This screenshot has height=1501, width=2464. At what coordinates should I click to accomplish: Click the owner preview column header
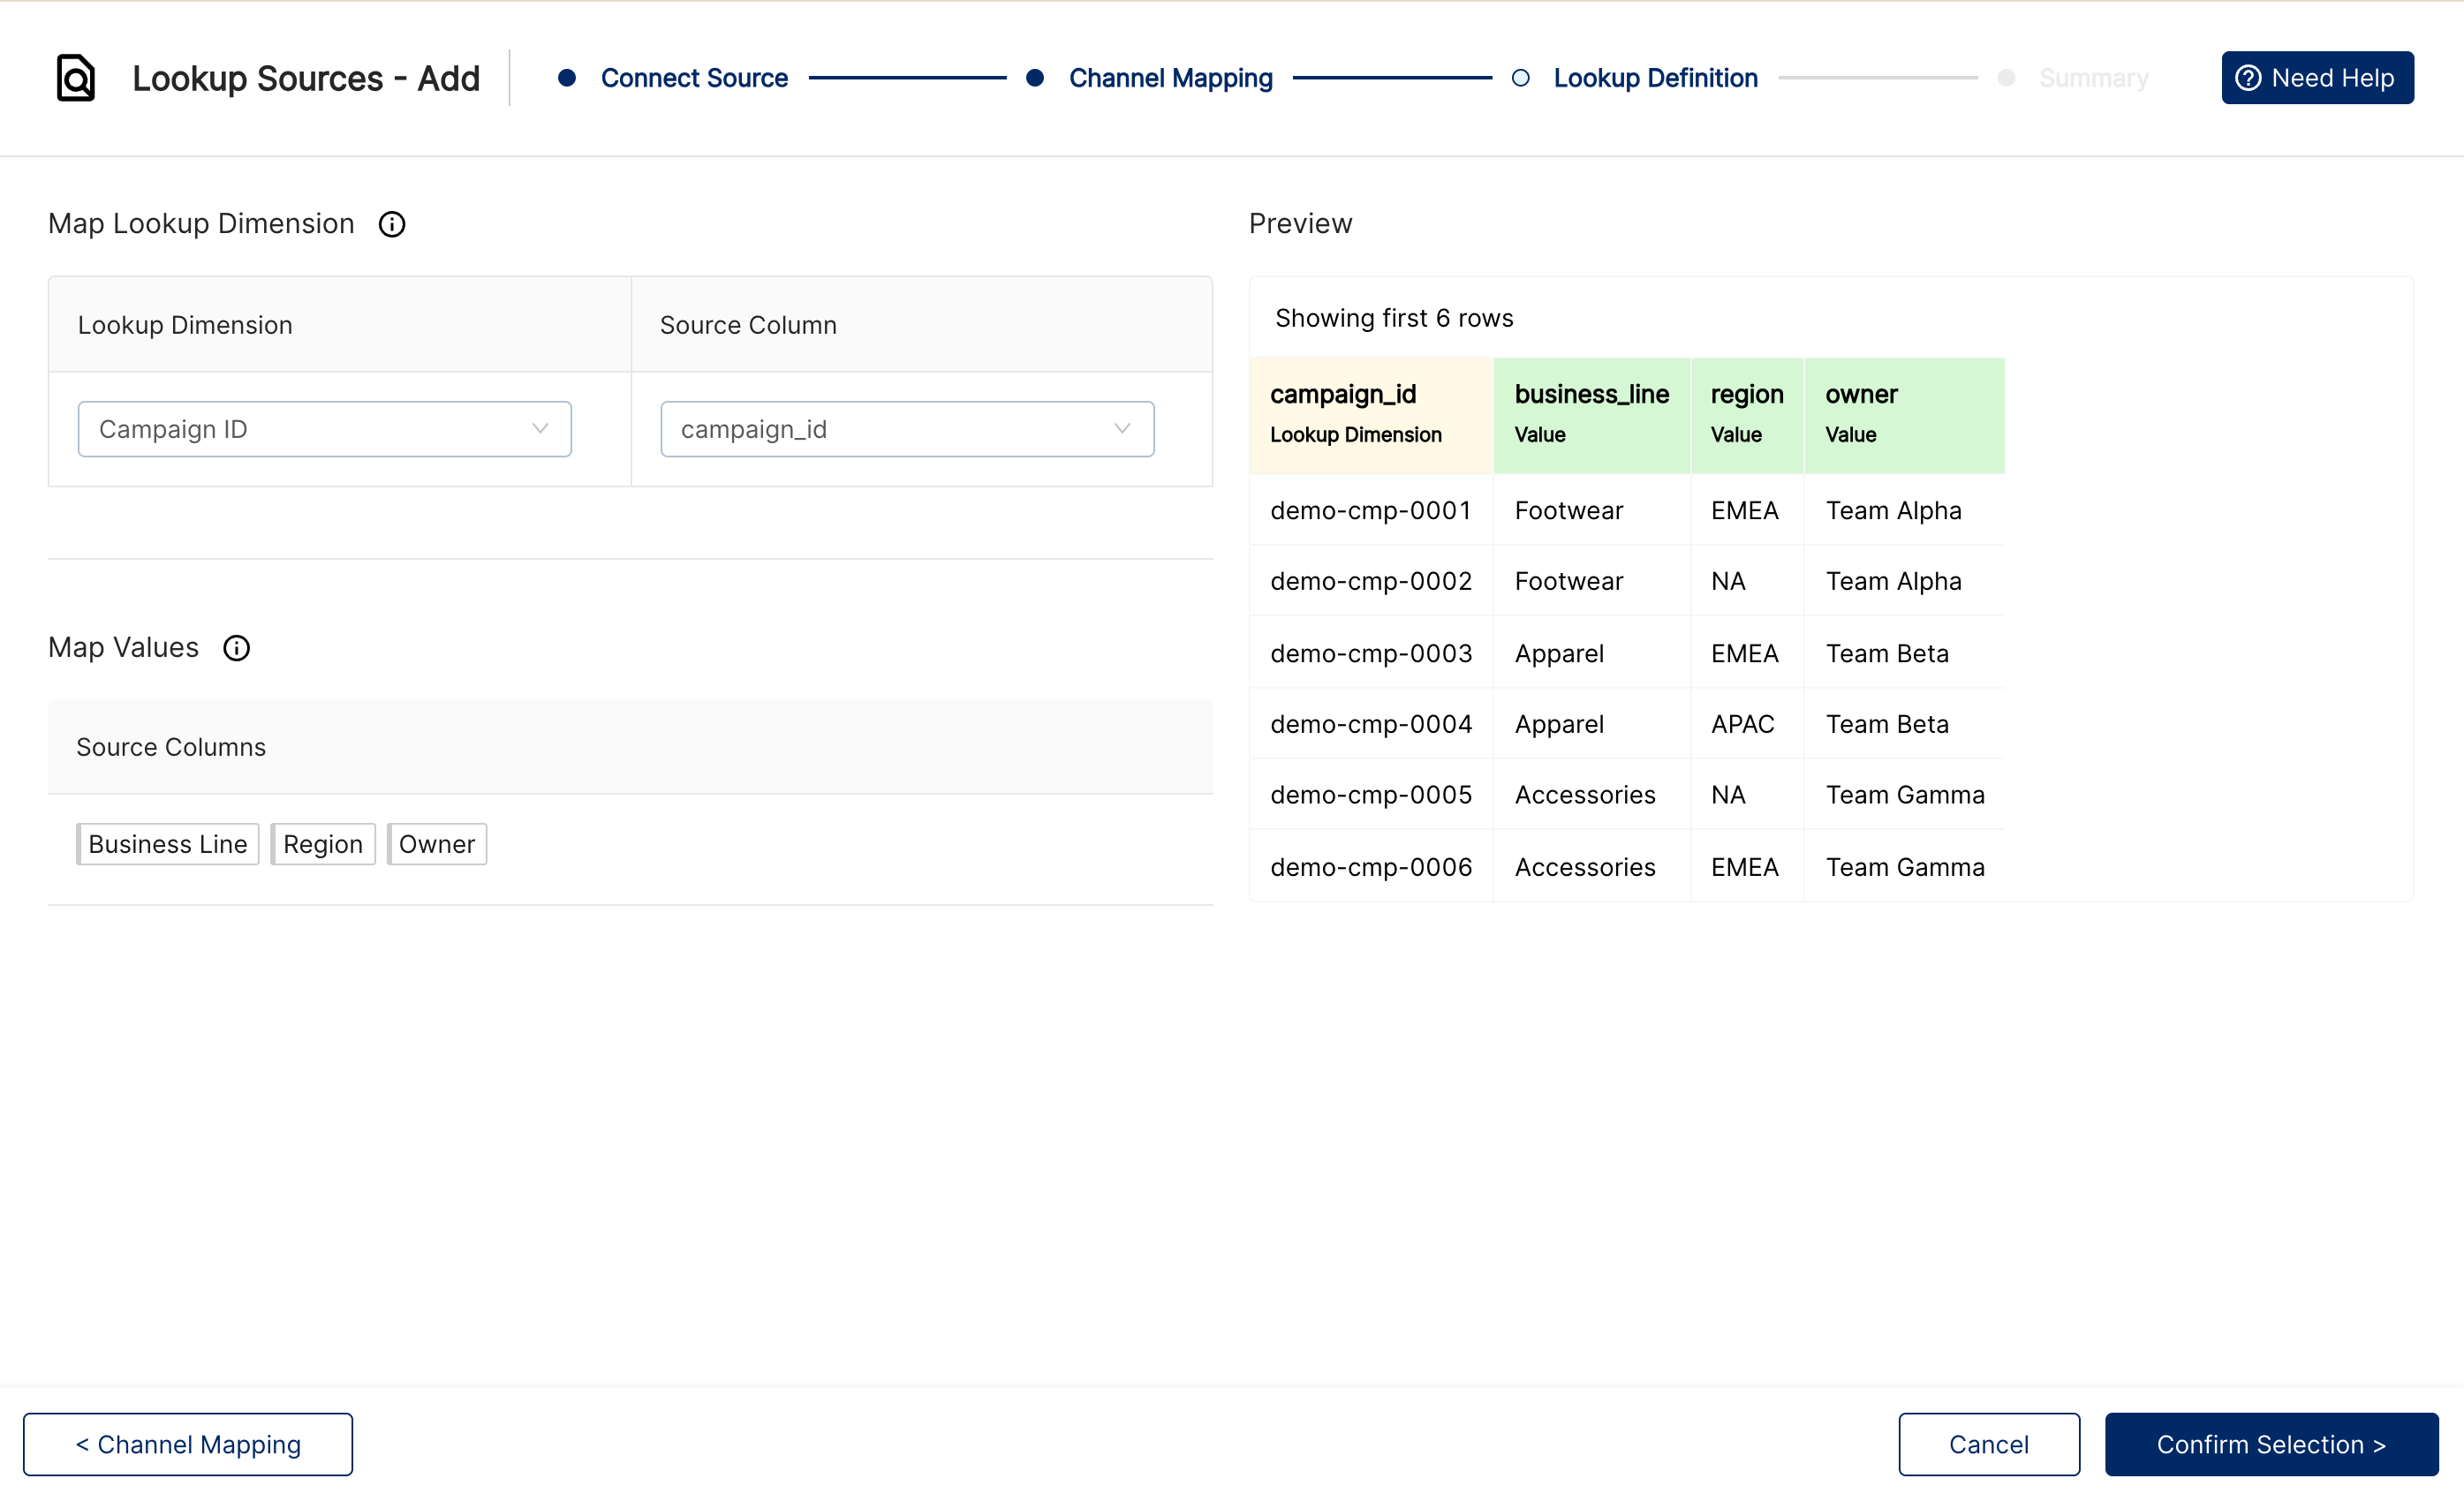(1904, 415)
